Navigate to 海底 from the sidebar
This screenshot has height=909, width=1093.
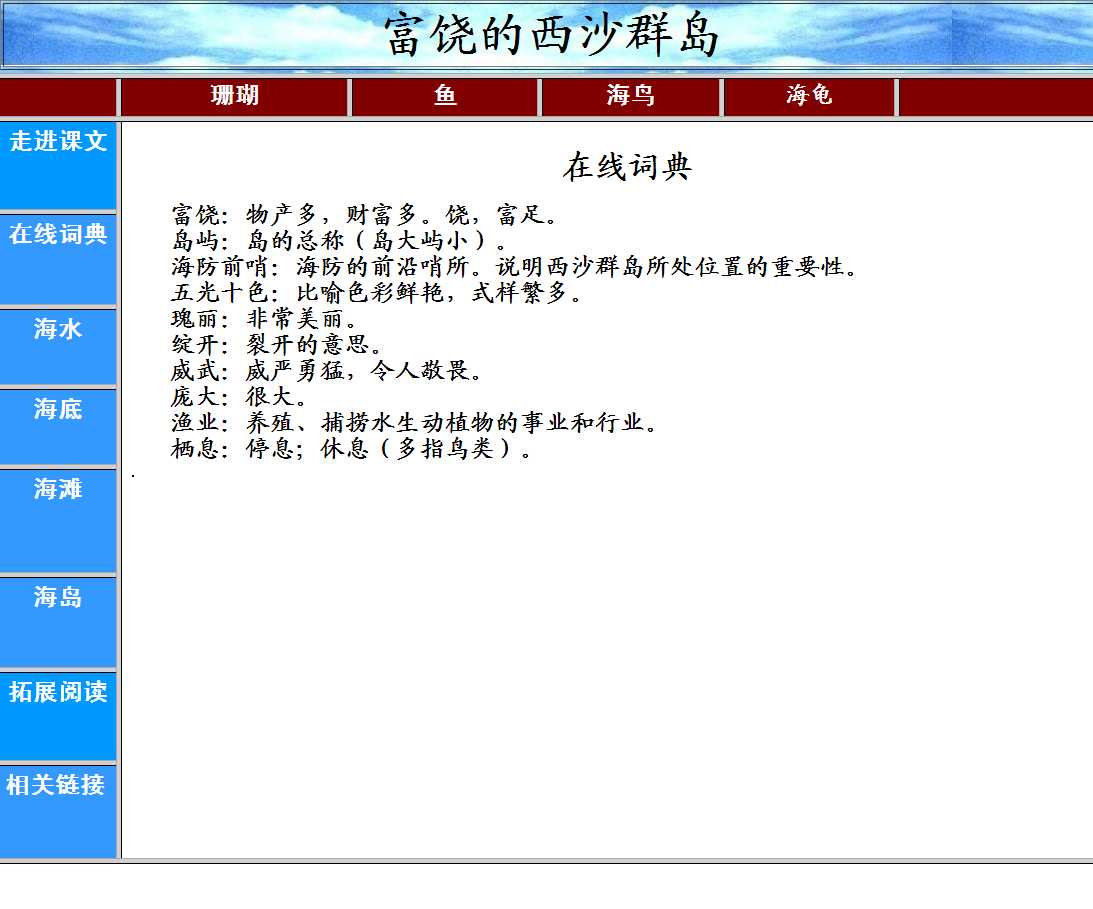tap(58, 409)
